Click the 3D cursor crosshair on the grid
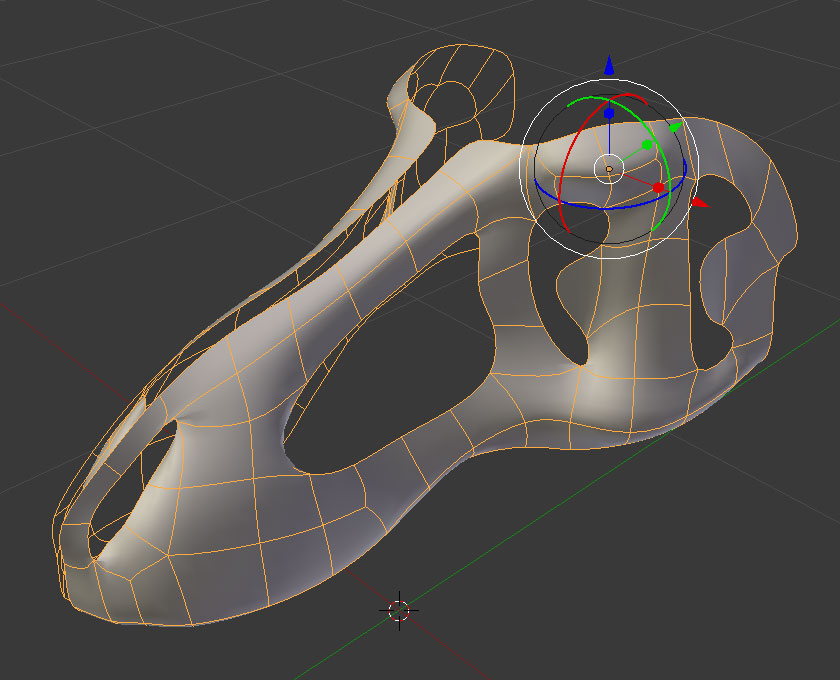The width and height of the screenshot is (840, 680). tap(399, 610)
